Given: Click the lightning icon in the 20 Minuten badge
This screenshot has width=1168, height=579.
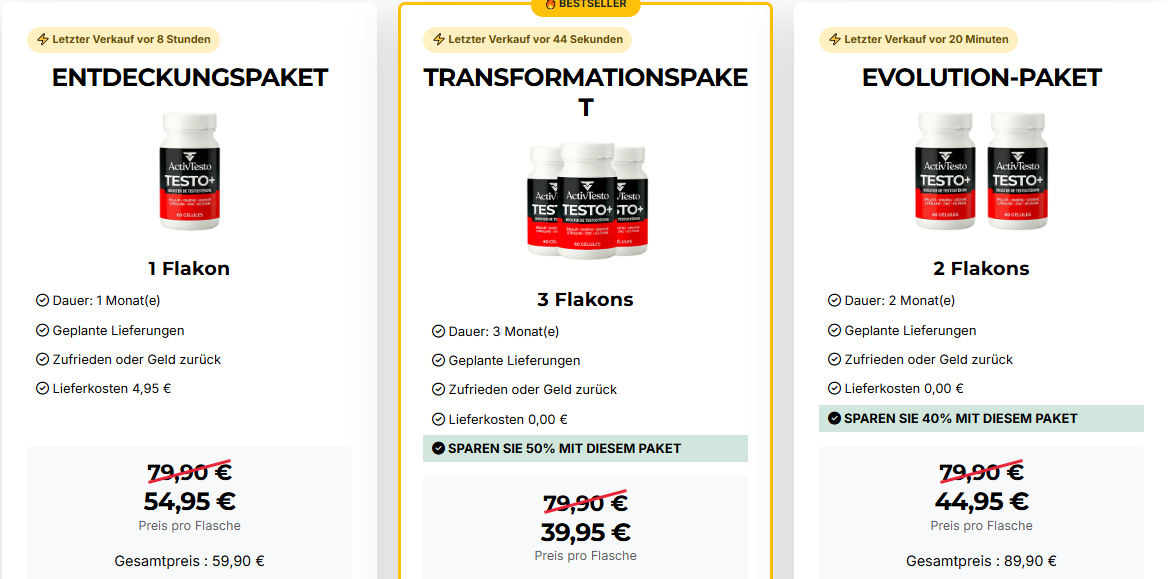Looking at the screenshot, I should [835, 40].
